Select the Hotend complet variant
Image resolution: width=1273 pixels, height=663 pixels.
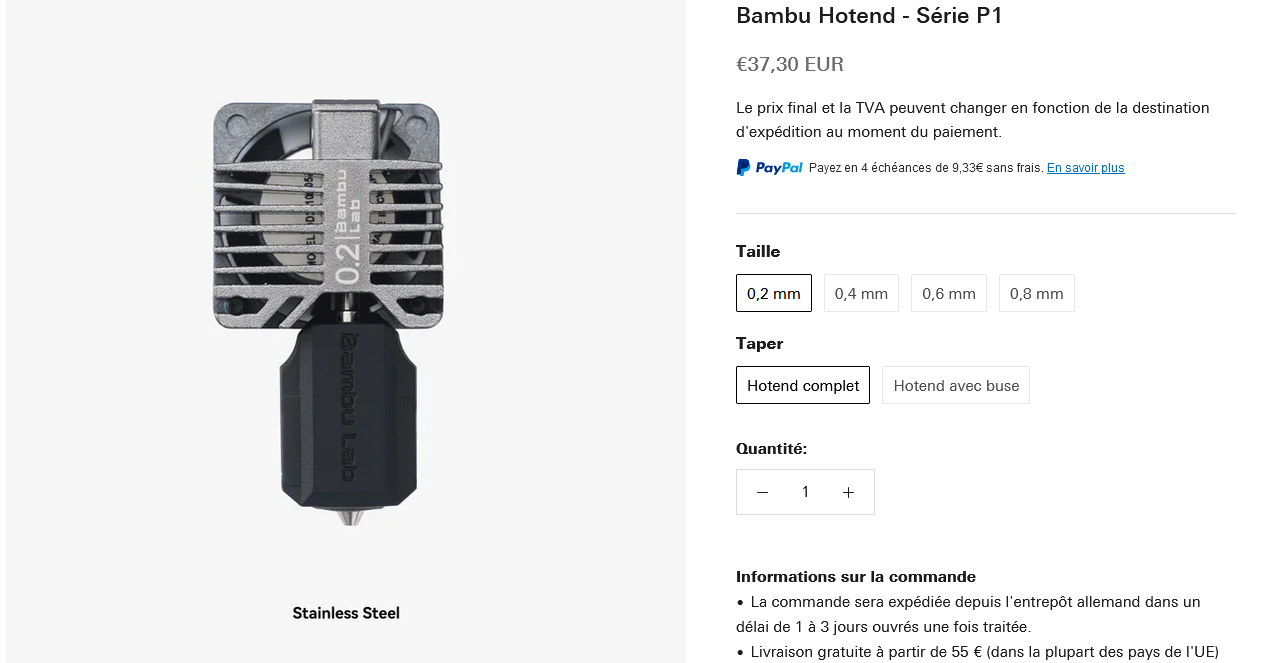(803, 385)
